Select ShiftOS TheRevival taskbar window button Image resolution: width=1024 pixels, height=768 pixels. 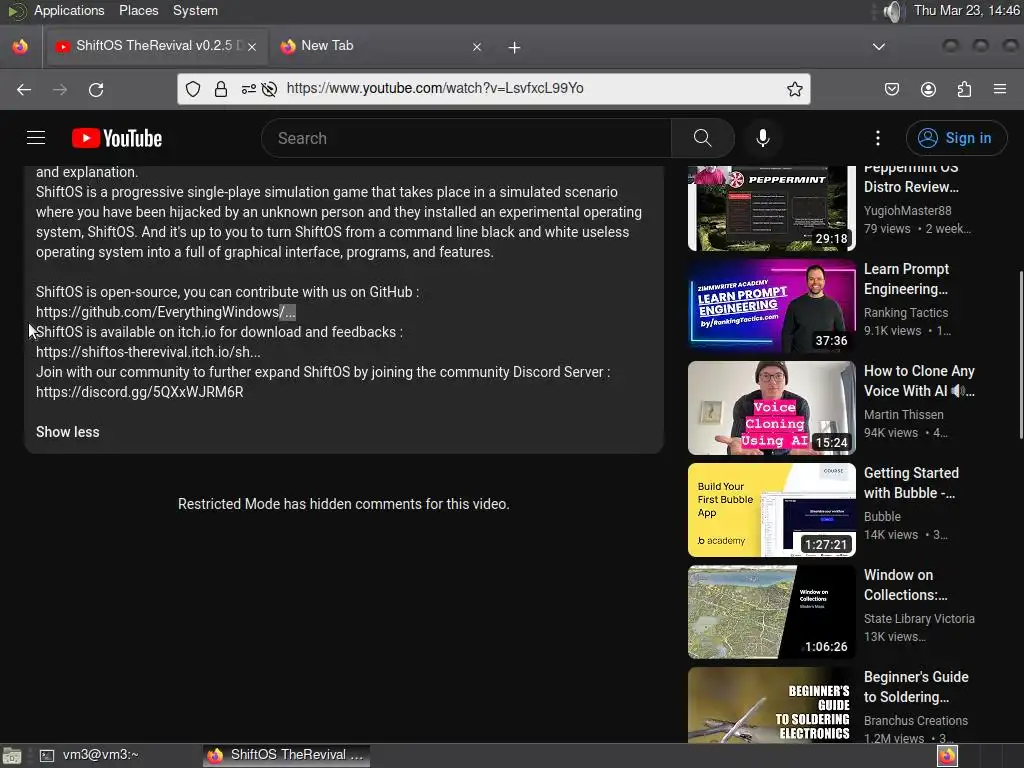coord(287,755)
